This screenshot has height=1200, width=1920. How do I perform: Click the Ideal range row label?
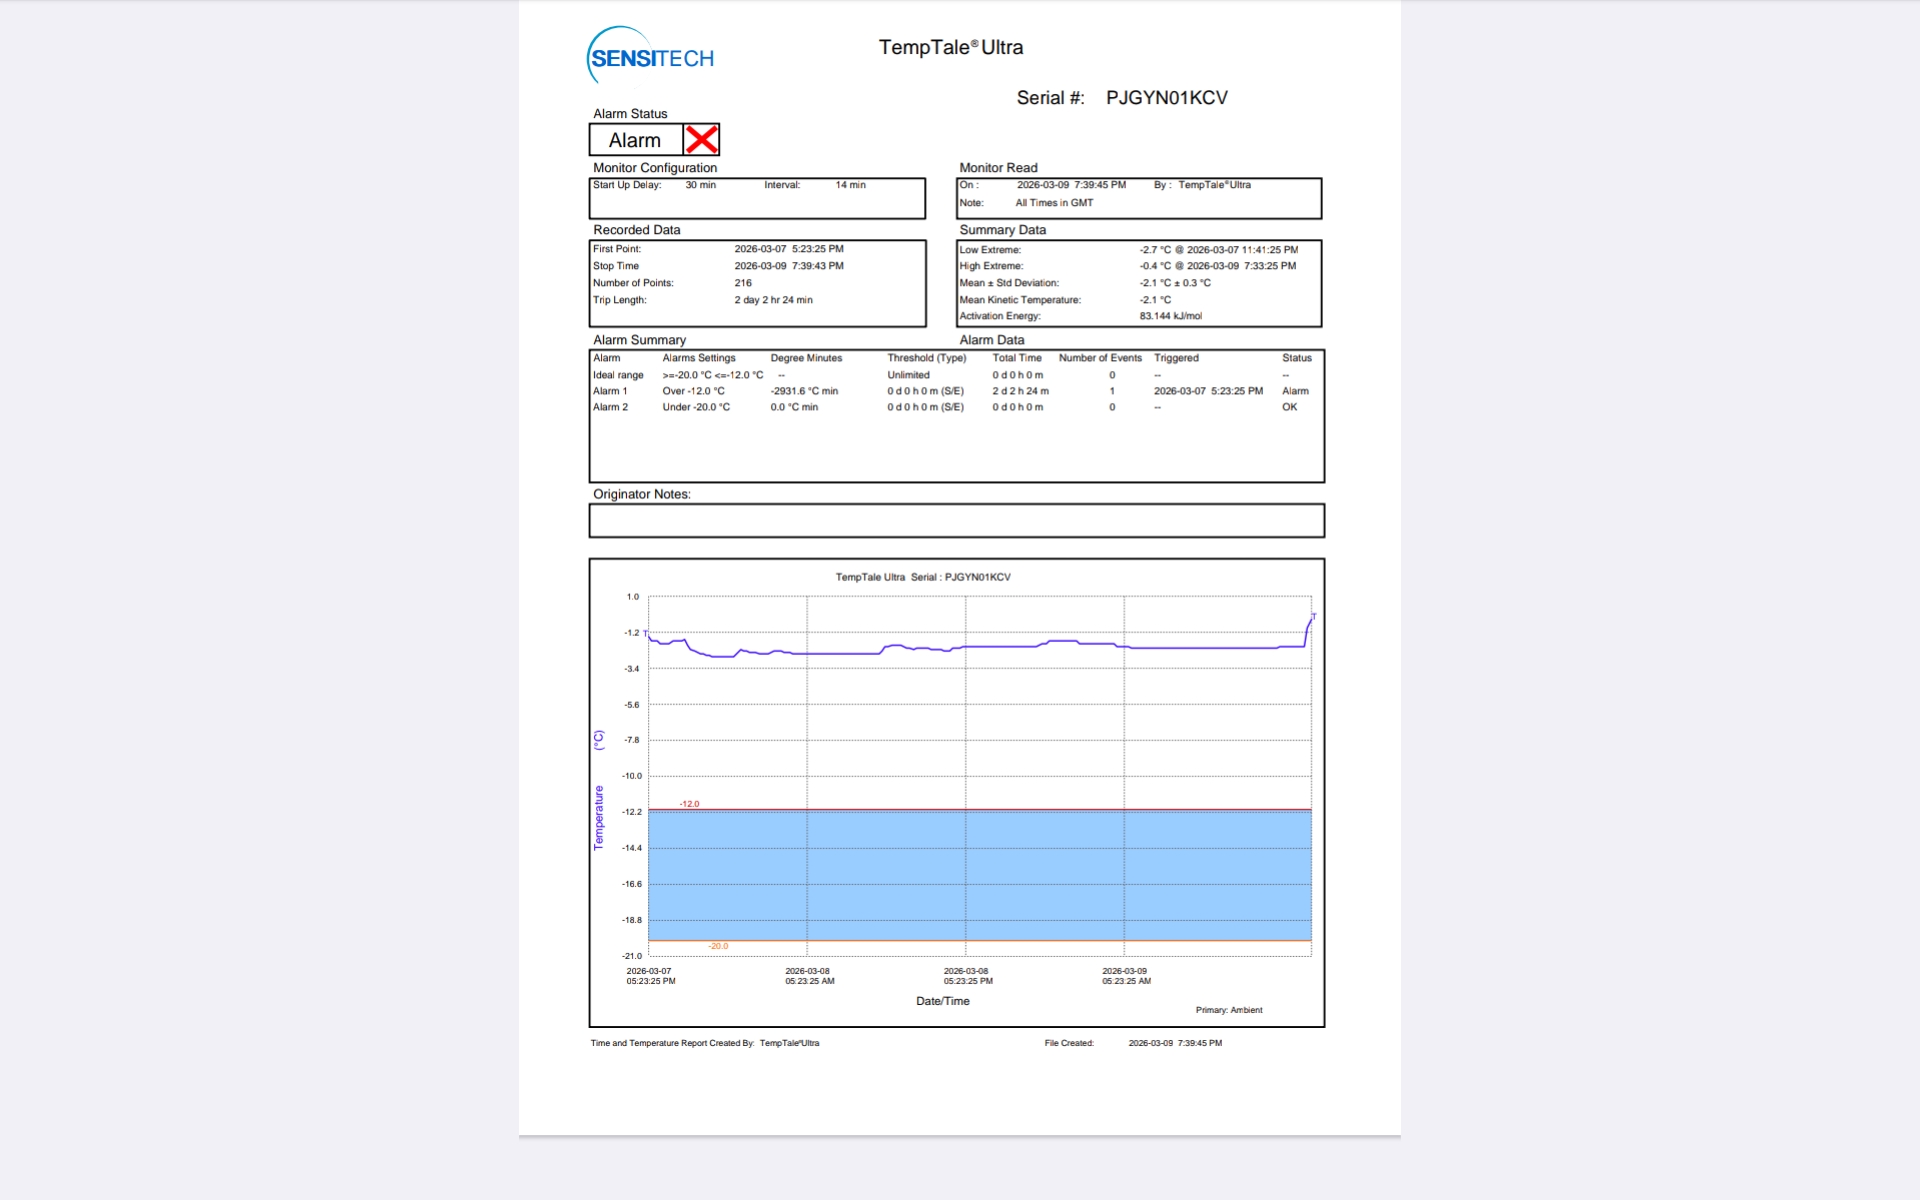point(618,375)
